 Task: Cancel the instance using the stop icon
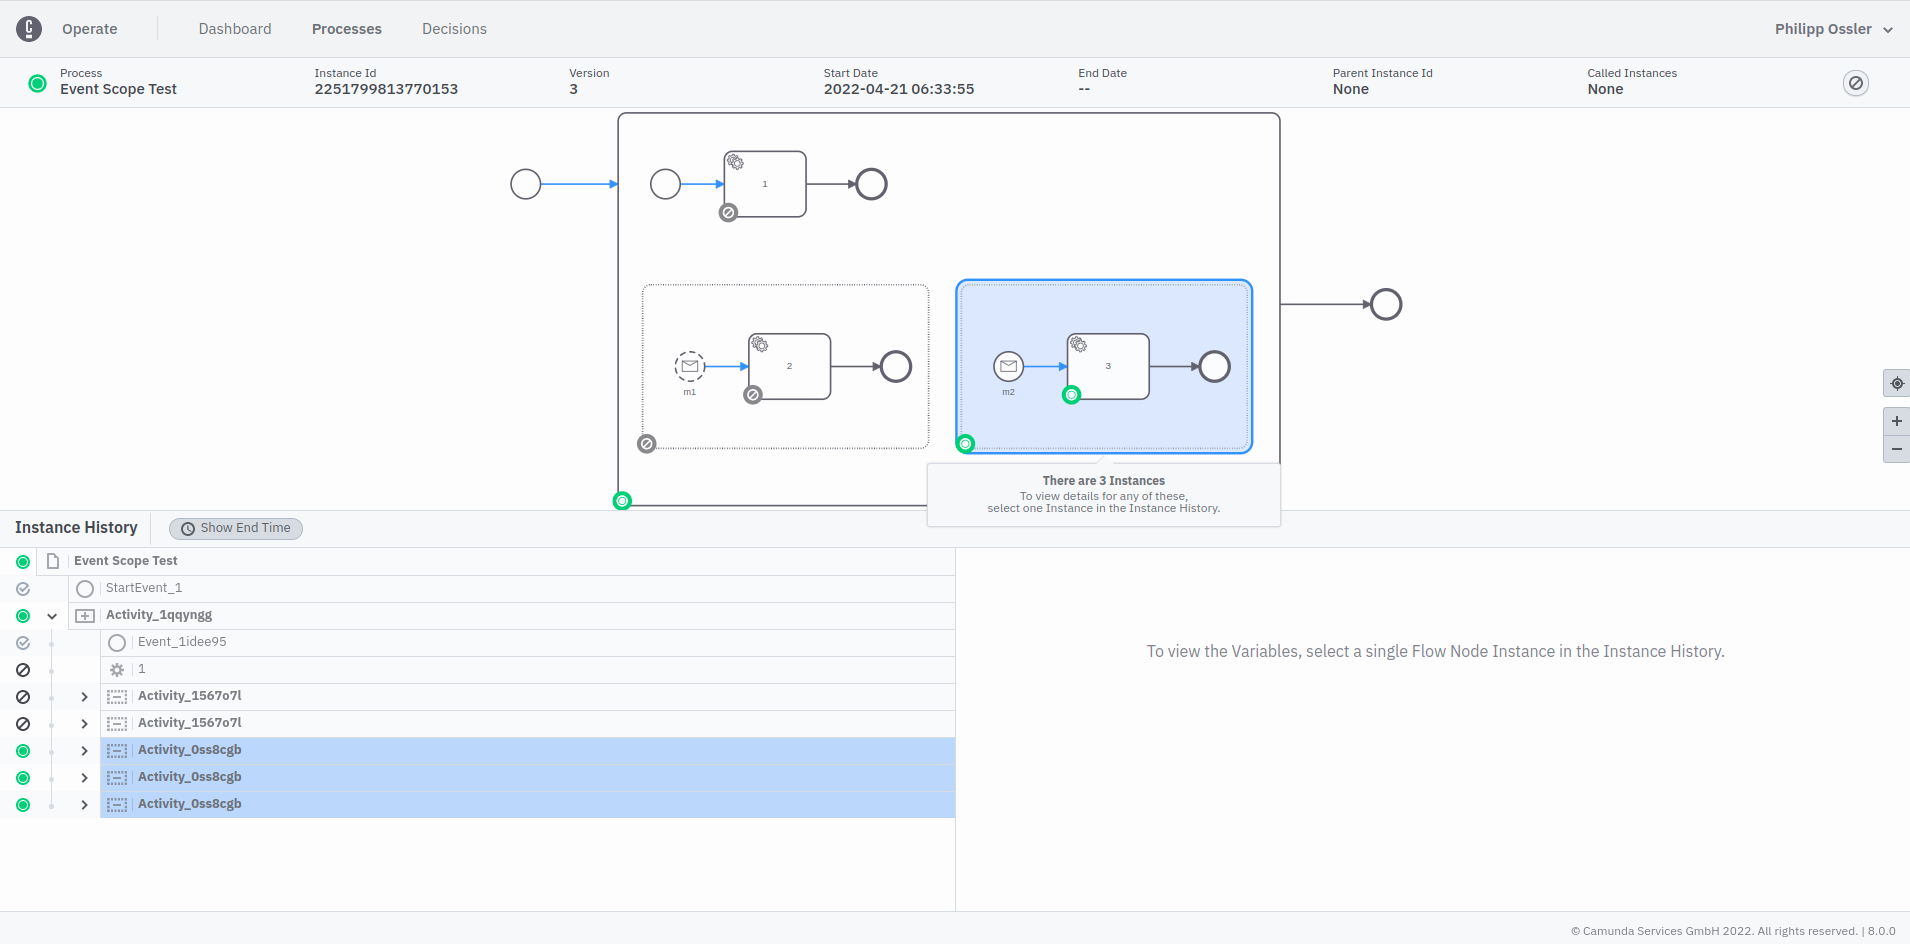(x=1856, y=83)
